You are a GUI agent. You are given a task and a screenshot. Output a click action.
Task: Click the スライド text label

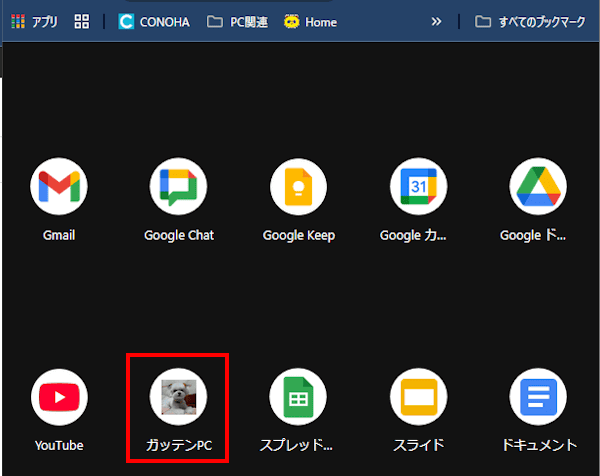419,445
